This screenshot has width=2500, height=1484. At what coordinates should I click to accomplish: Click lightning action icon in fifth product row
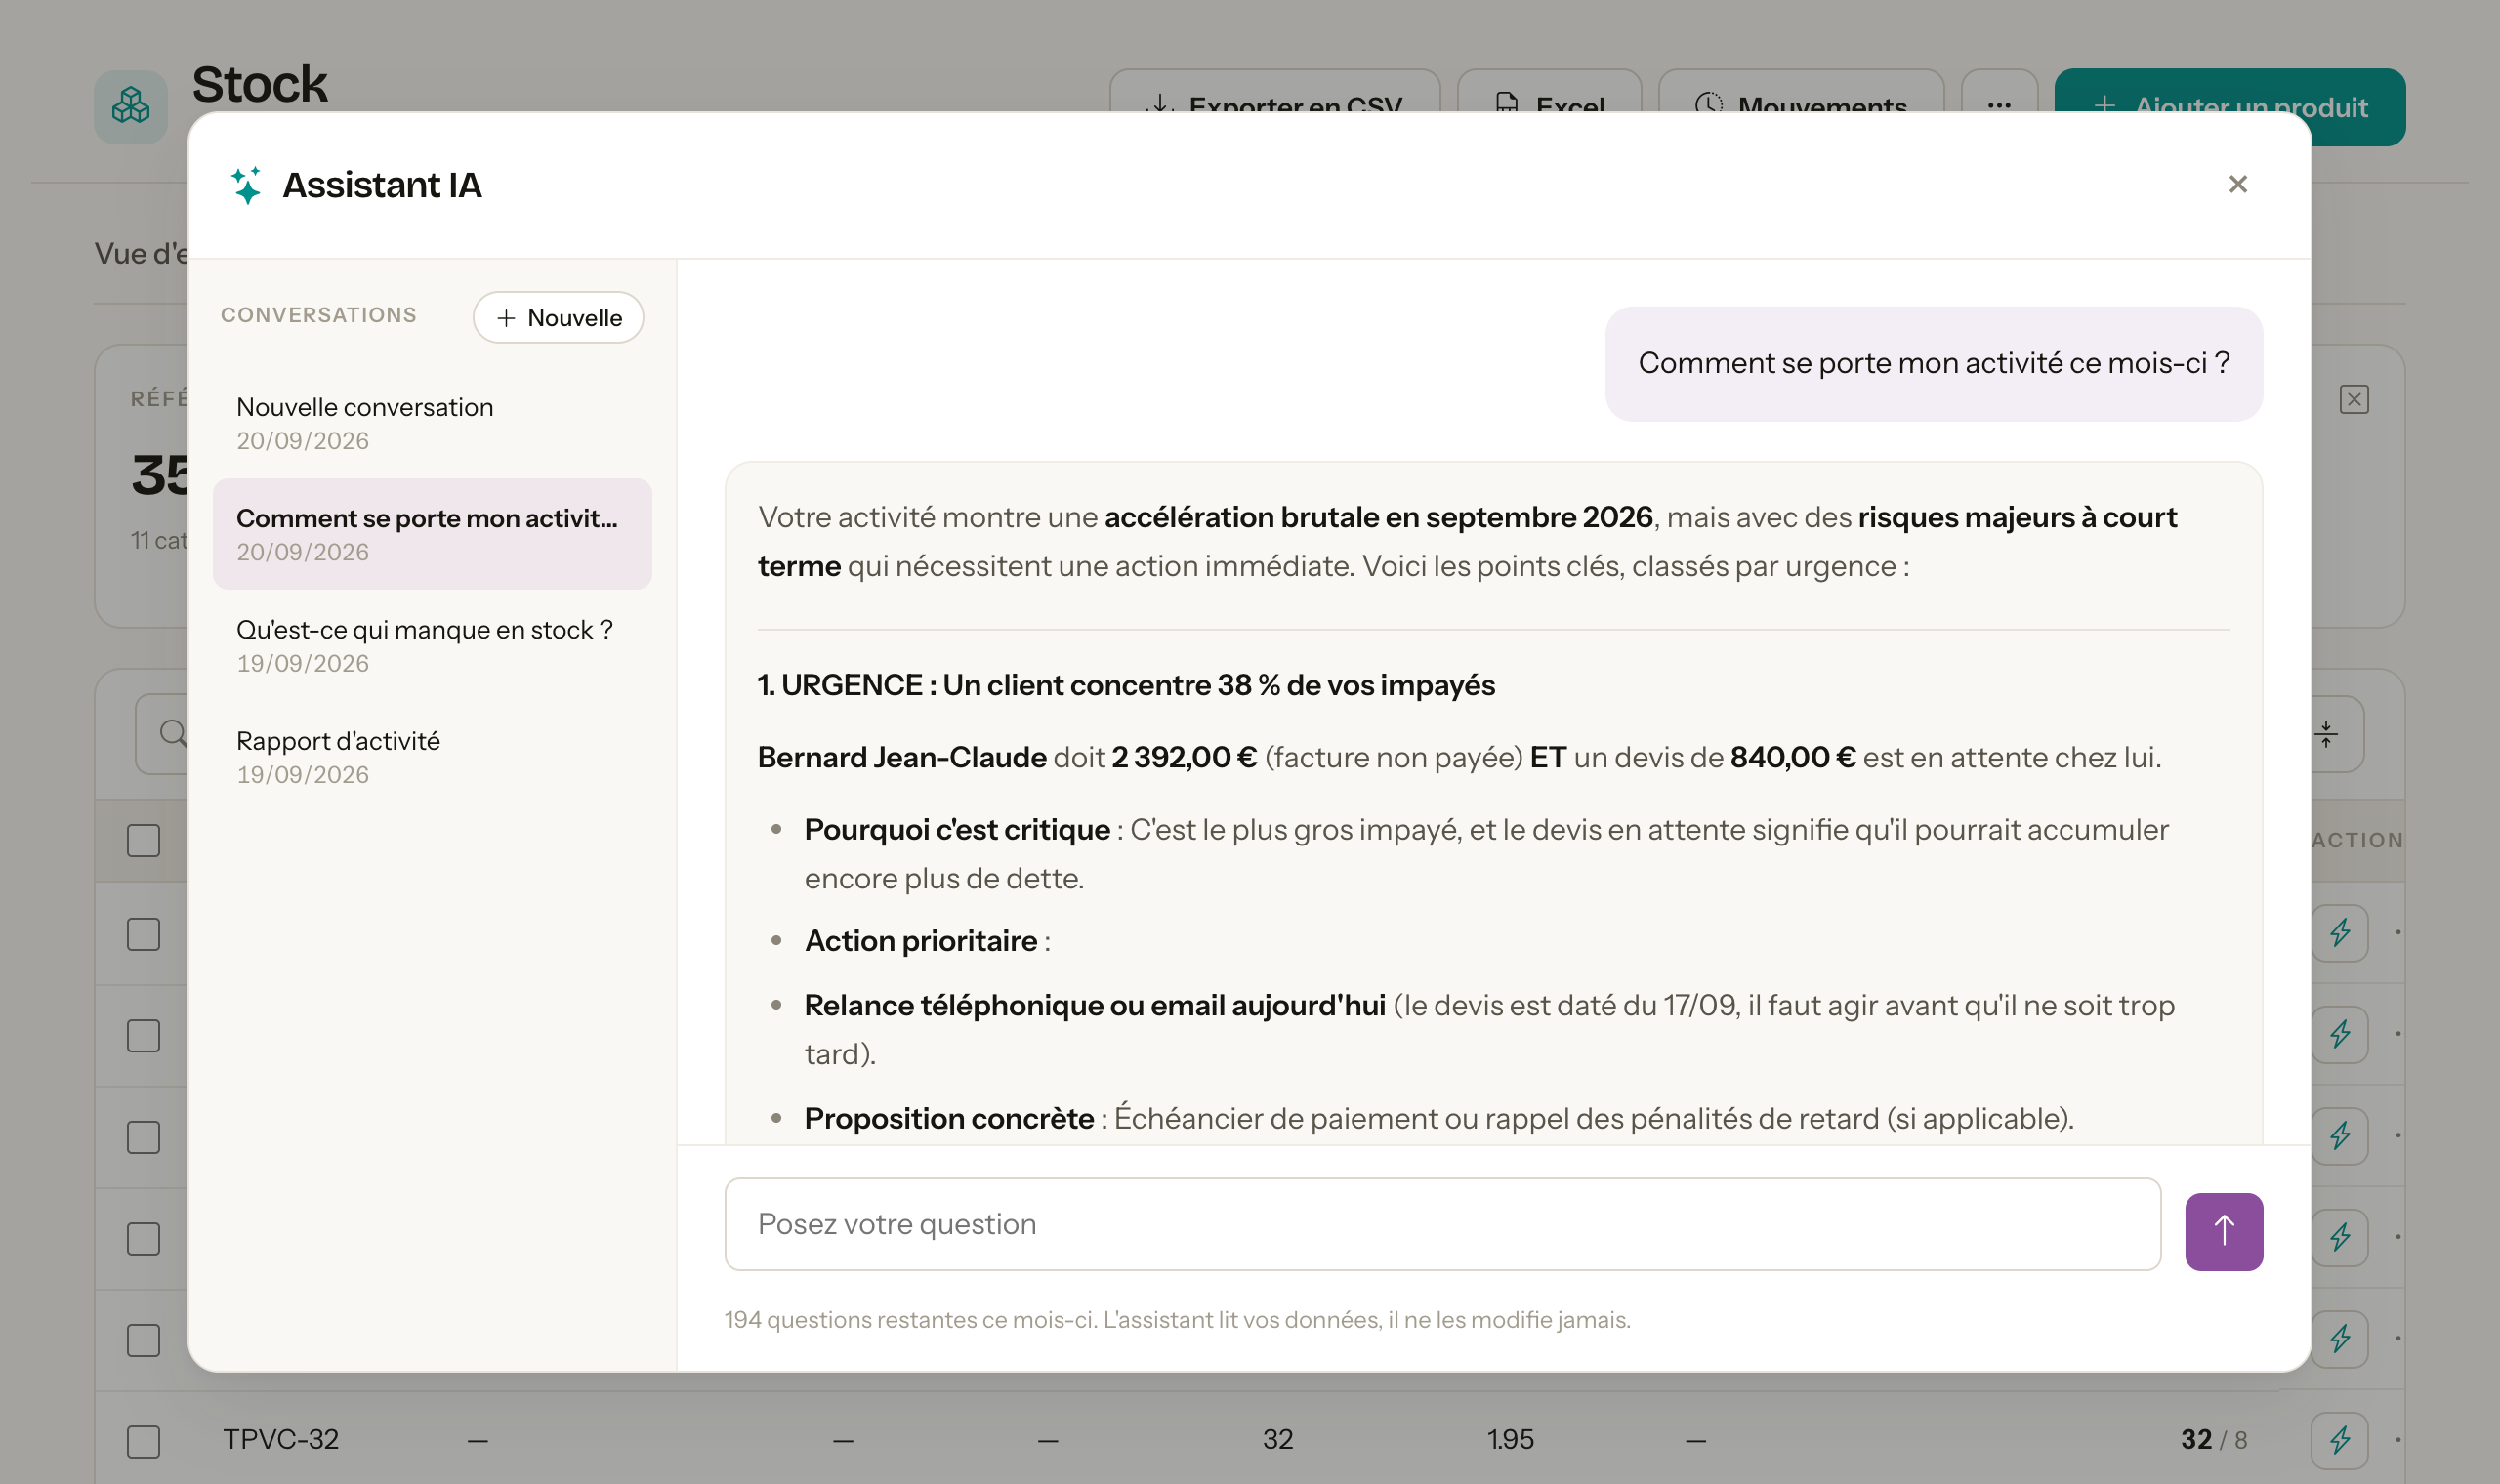coord(2339,1338)
